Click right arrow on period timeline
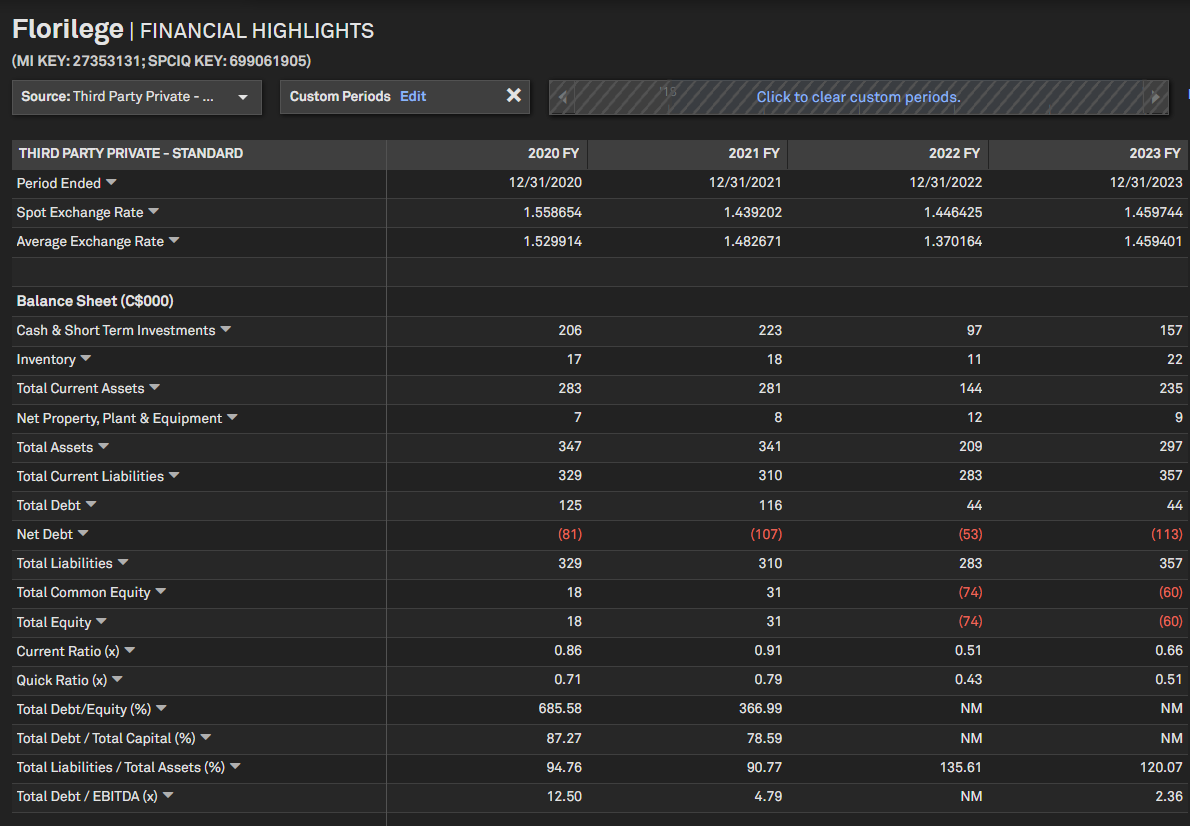The height and width of the screenshot is (826, 1190). point(1155,97)
